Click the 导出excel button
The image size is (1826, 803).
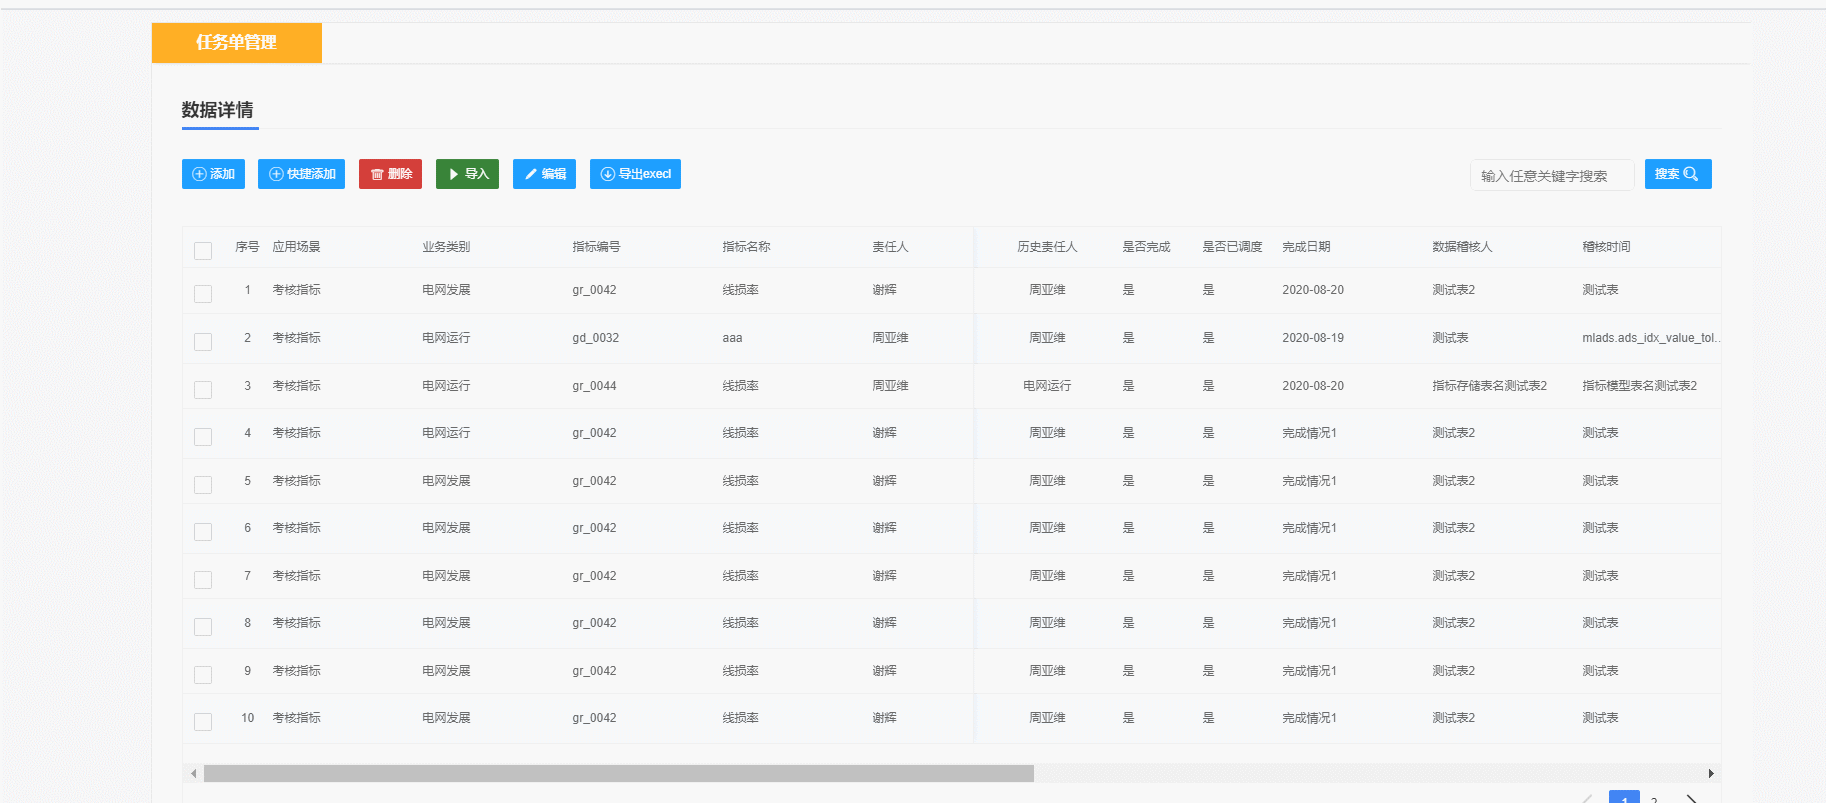point(635,174)
